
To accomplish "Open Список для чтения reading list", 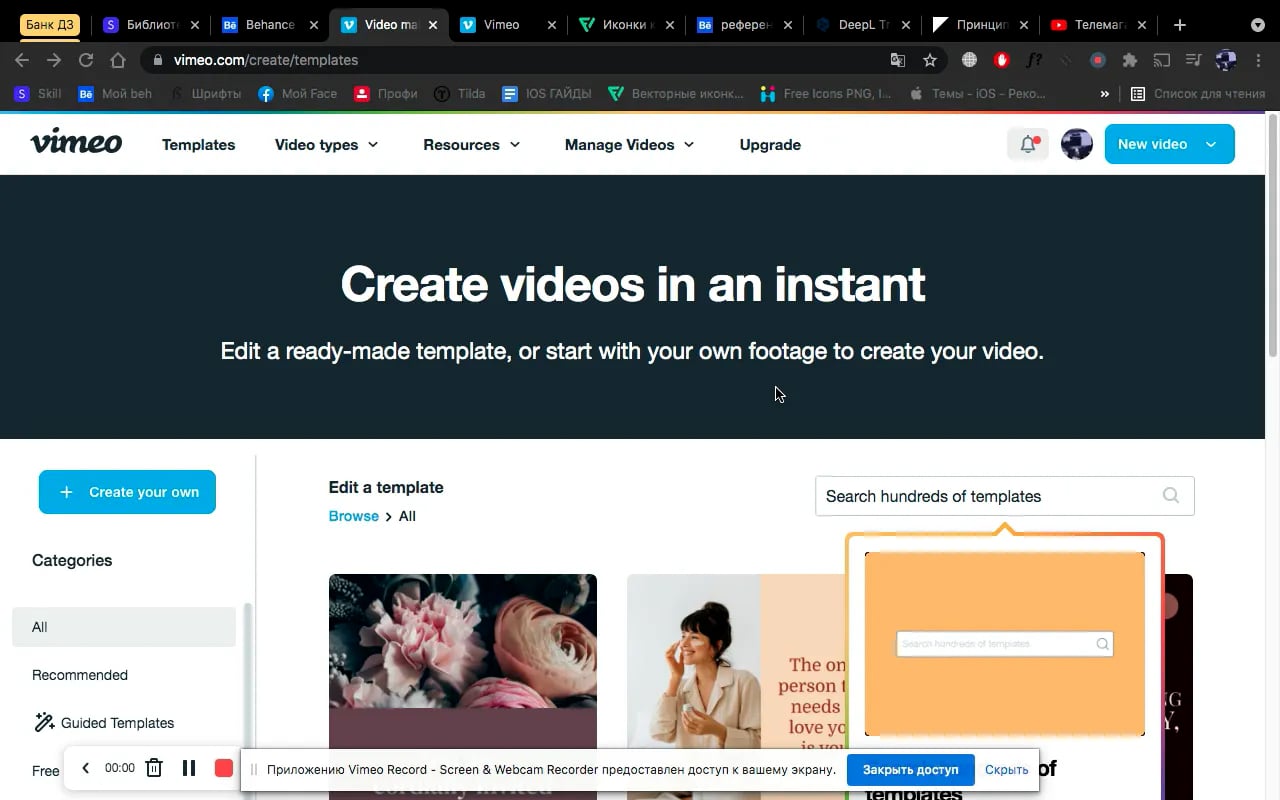I will point(1197,94).
